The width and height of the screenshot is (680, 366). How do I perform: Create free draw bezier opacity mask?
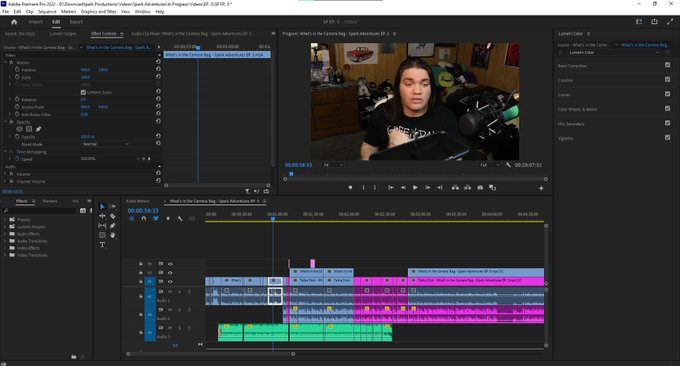tap(39, 129)
